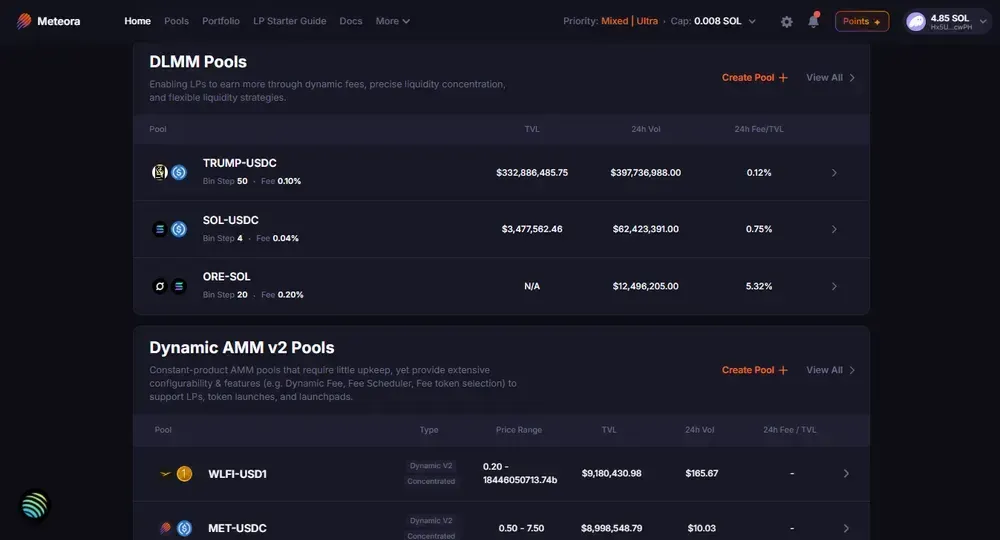Click MET-USDC price range 0.50 - 7.50
Viewport: 1000px width, 540px height.
(521, 529)
